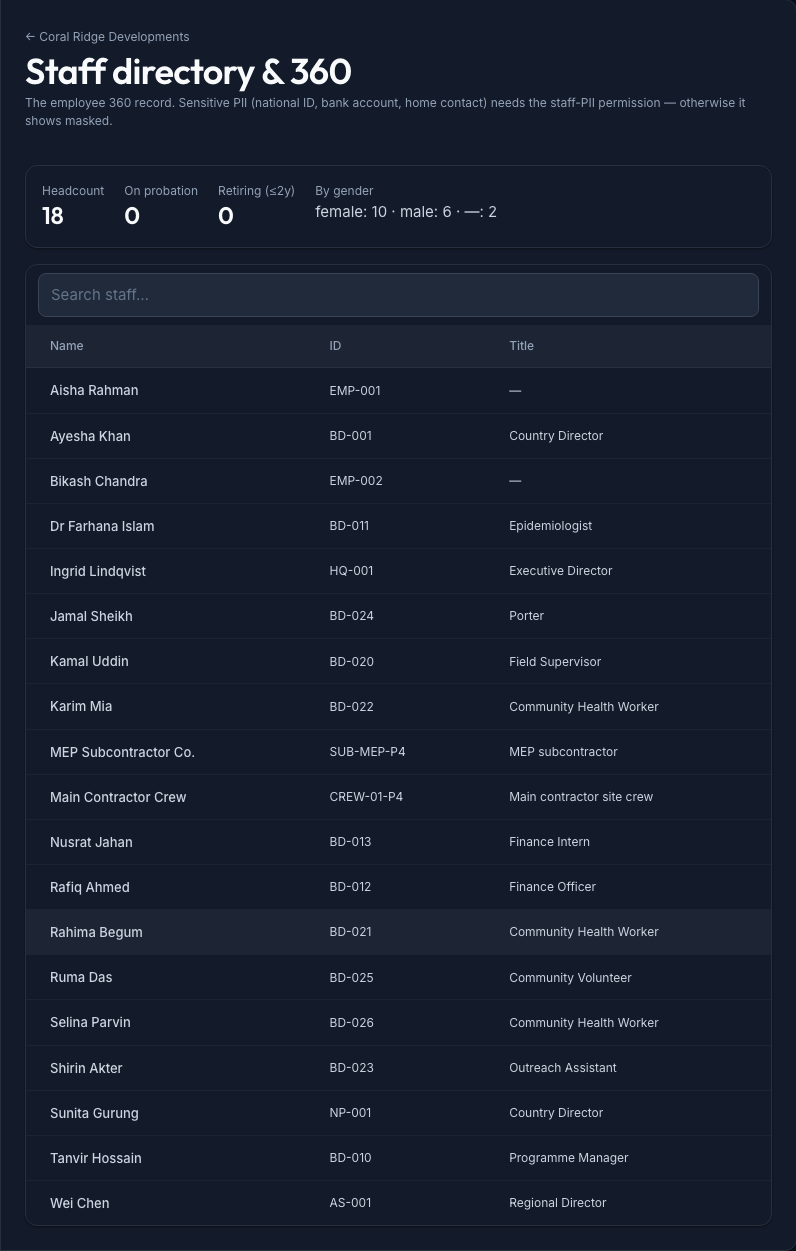Open Tanvir Hossain's staff record
Image resolution: width=796 pixels, height=1251 pixels.
point(398,1158)
